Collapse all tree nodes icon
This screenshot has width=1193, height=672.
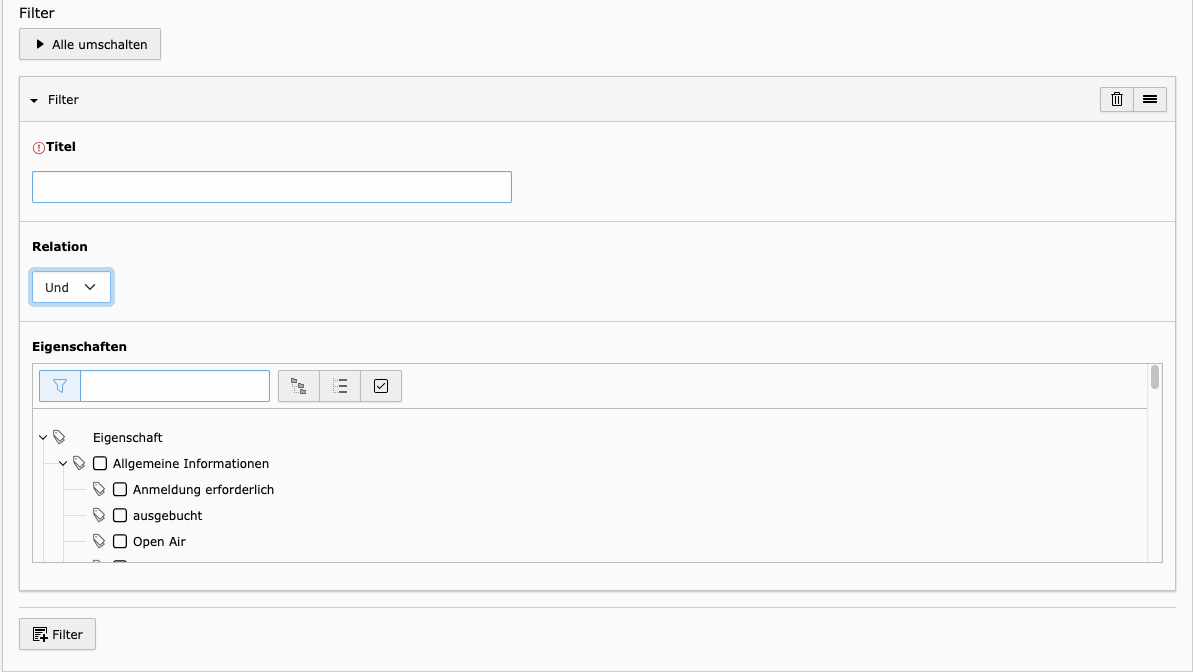[x=340, y=386]
